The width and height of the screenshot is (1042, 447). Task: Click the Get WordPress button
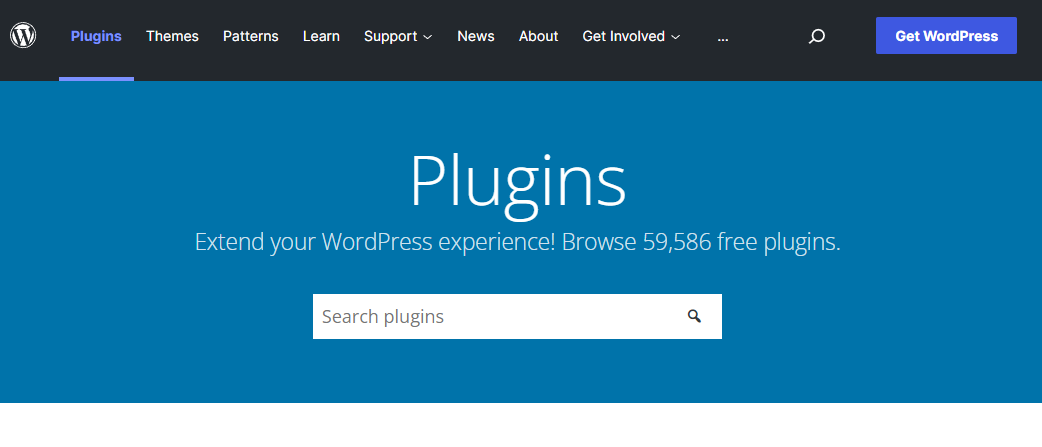click(946, 36)
